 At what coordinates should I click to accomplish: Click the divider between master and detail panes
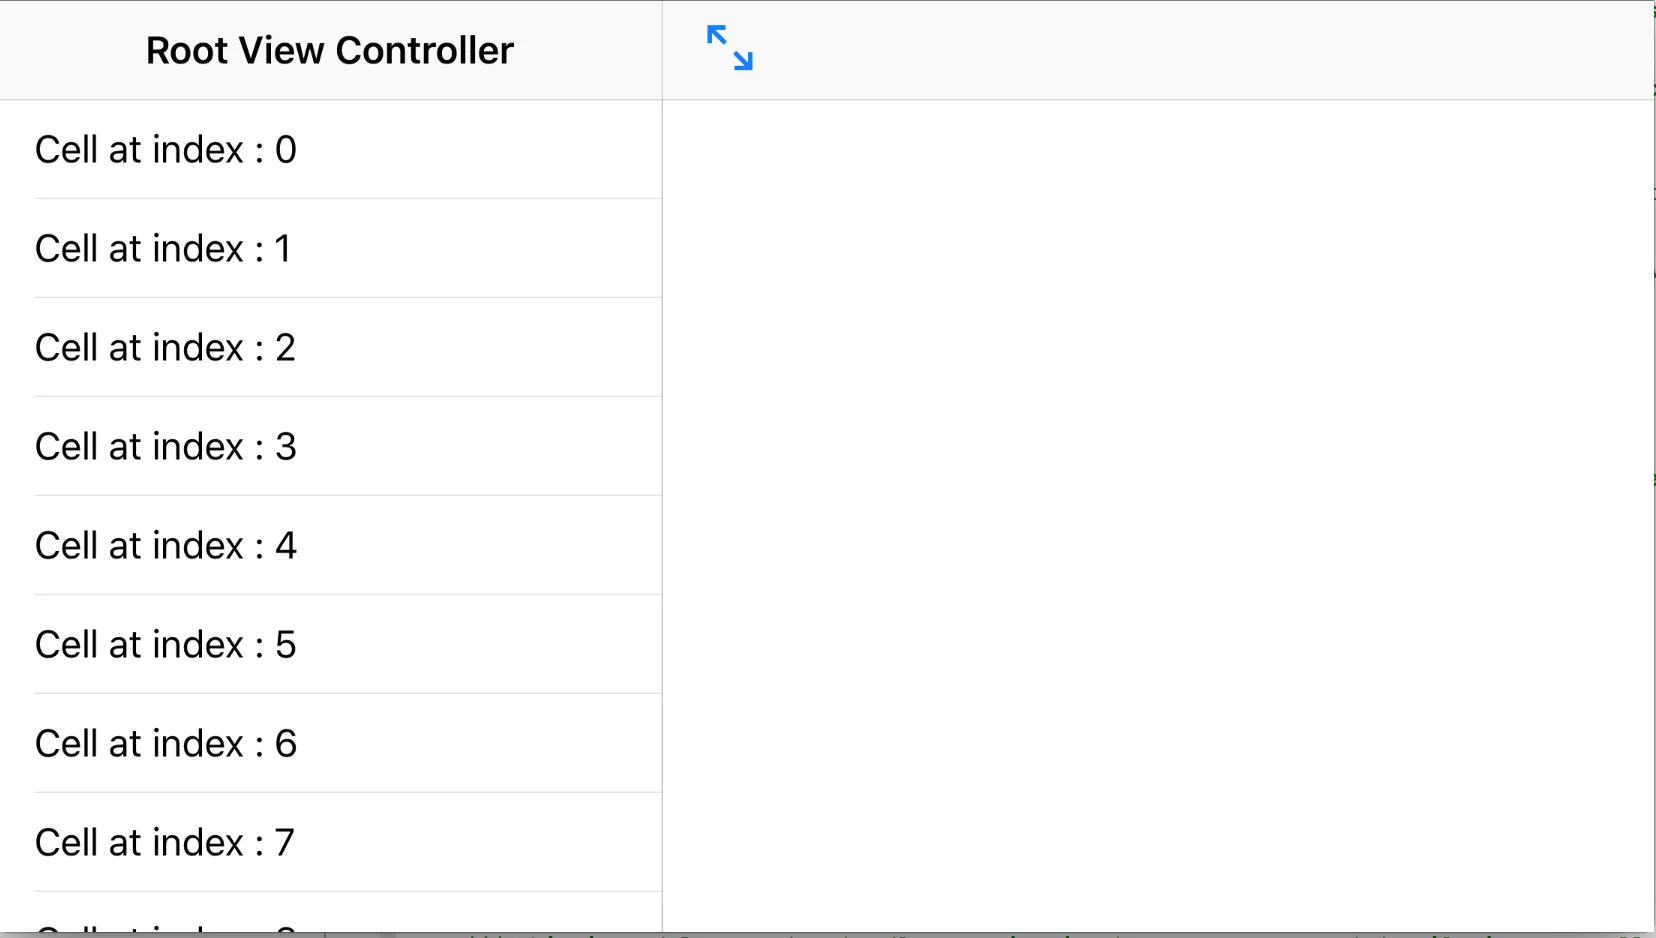click(662, 500)
